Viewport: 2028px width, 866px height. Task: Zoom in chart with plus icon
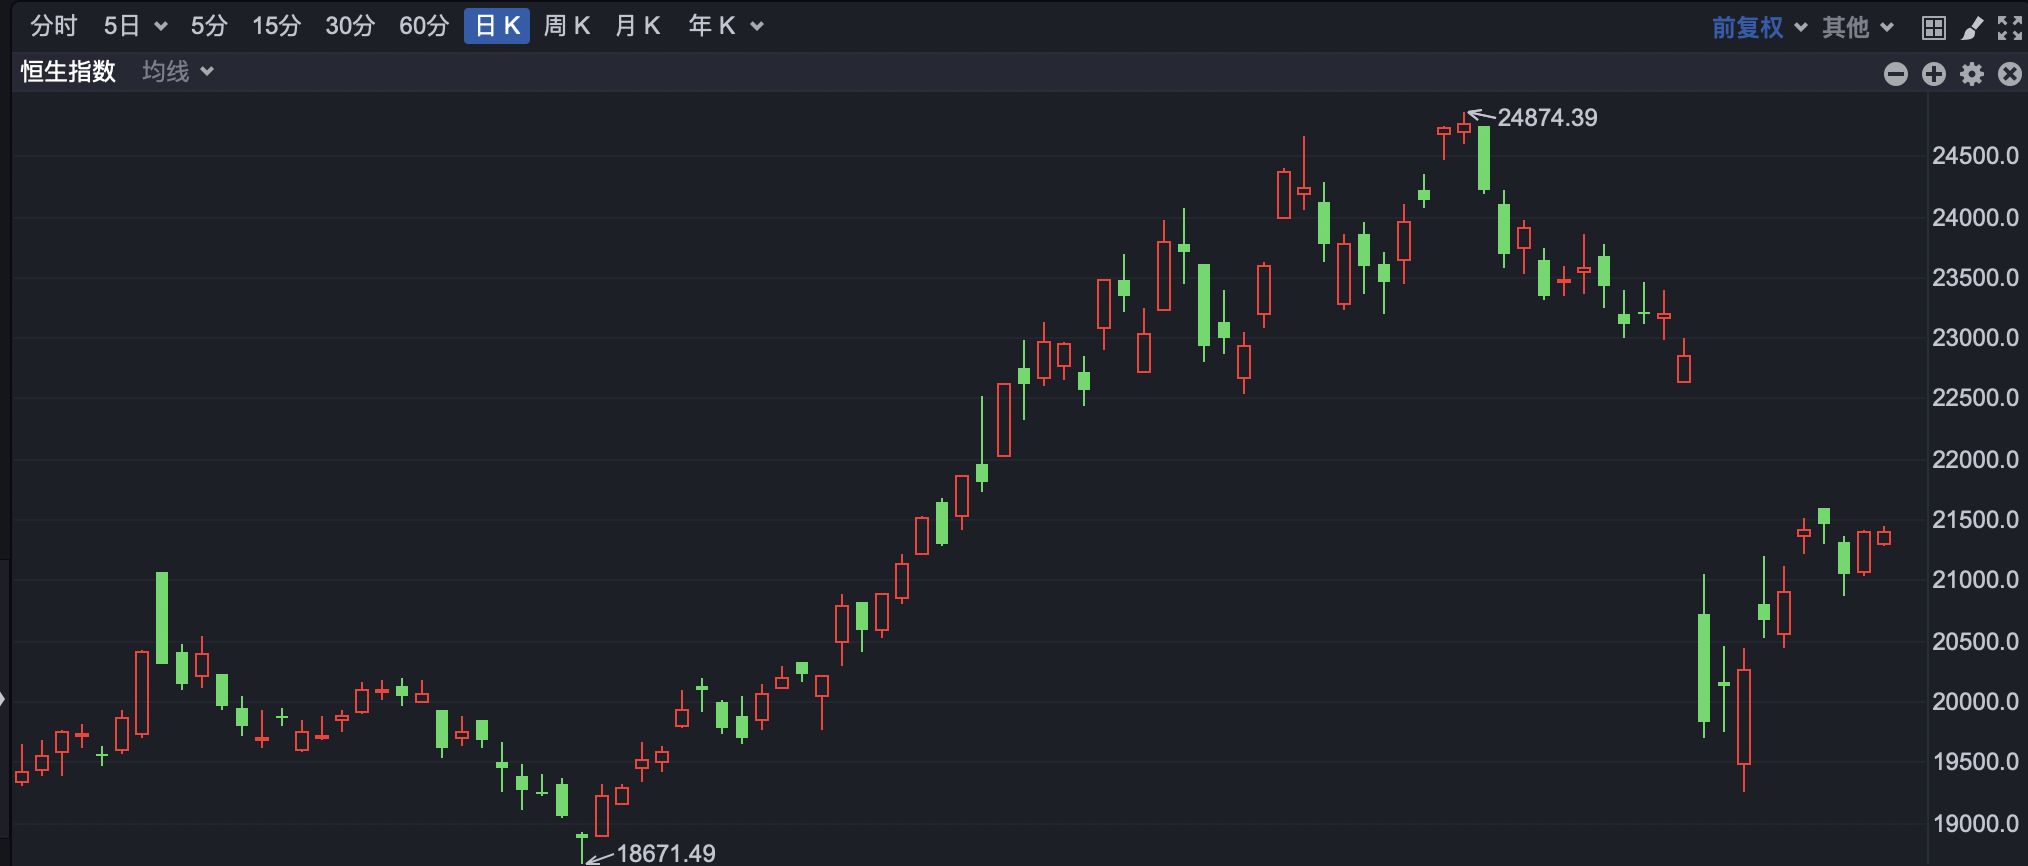pos(1934,74)
